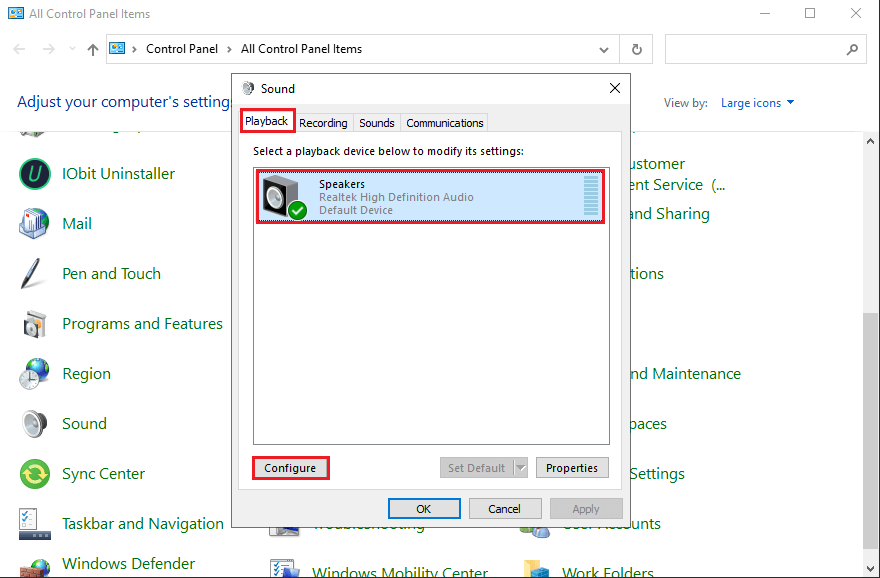Open the Mail control panel icon
Viewport: 880px width, 578px height.
(35, 224)
